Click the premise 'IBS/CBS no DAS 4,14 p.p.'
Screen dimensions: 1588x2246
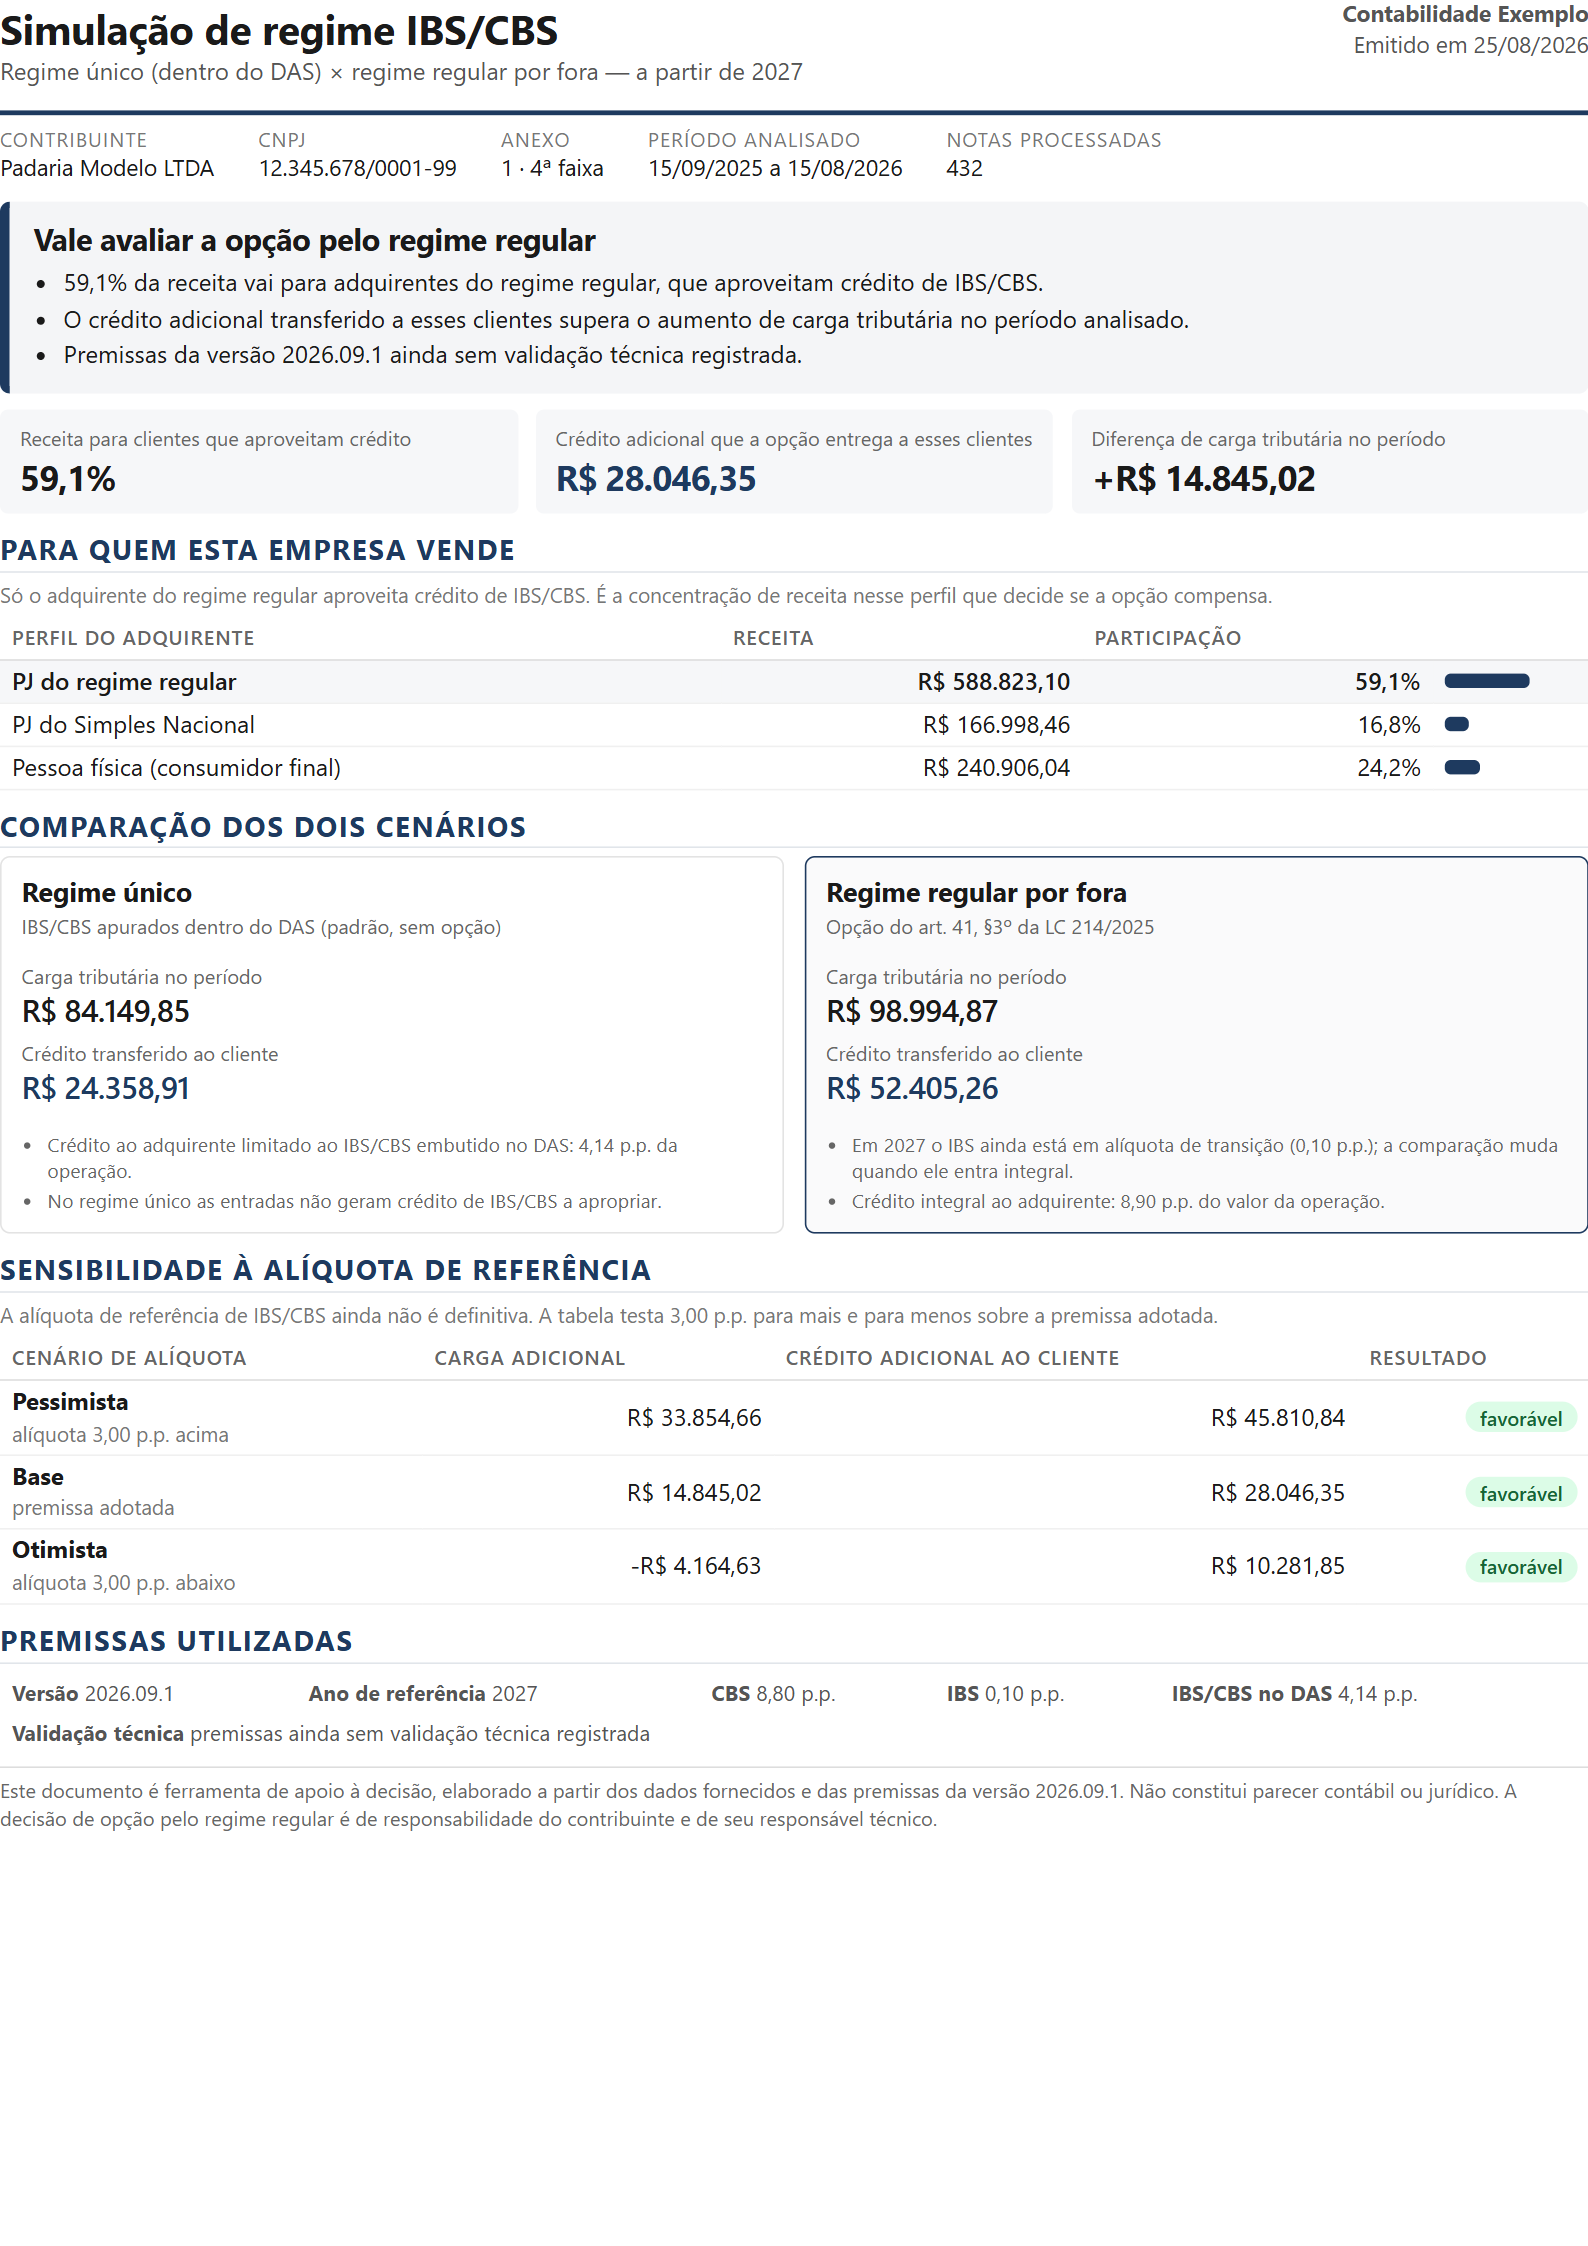click(1295, 1694)
